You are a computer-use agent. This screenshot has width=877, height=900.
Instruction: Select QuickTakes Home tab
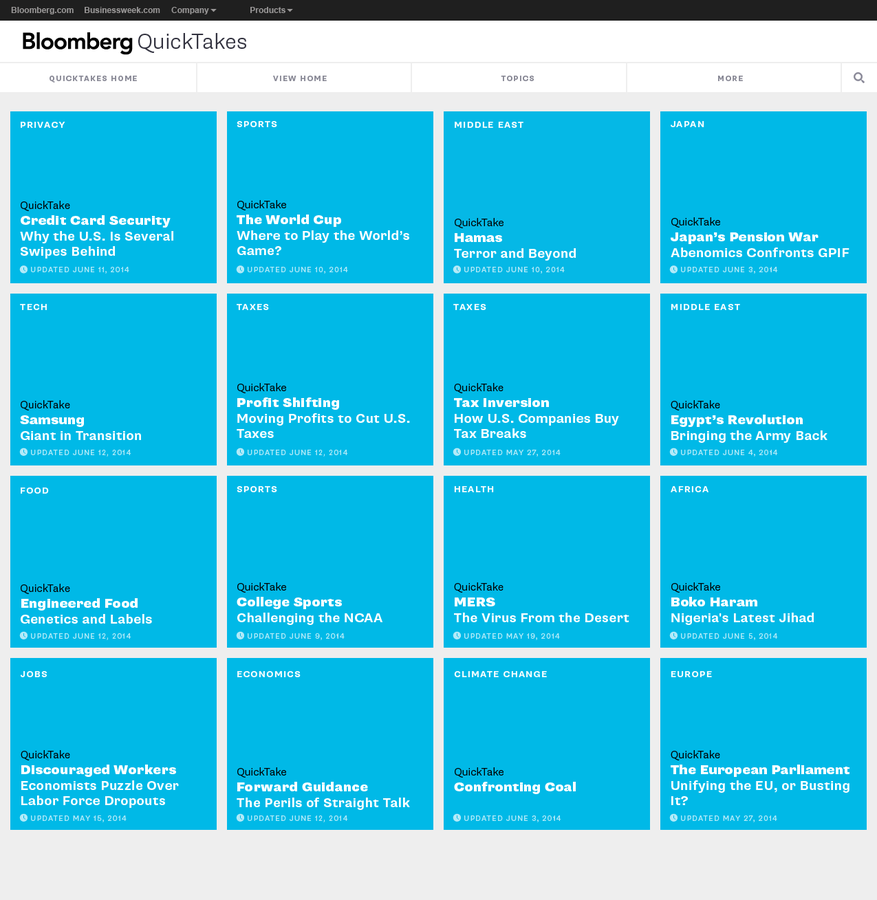tap(93, 78)
